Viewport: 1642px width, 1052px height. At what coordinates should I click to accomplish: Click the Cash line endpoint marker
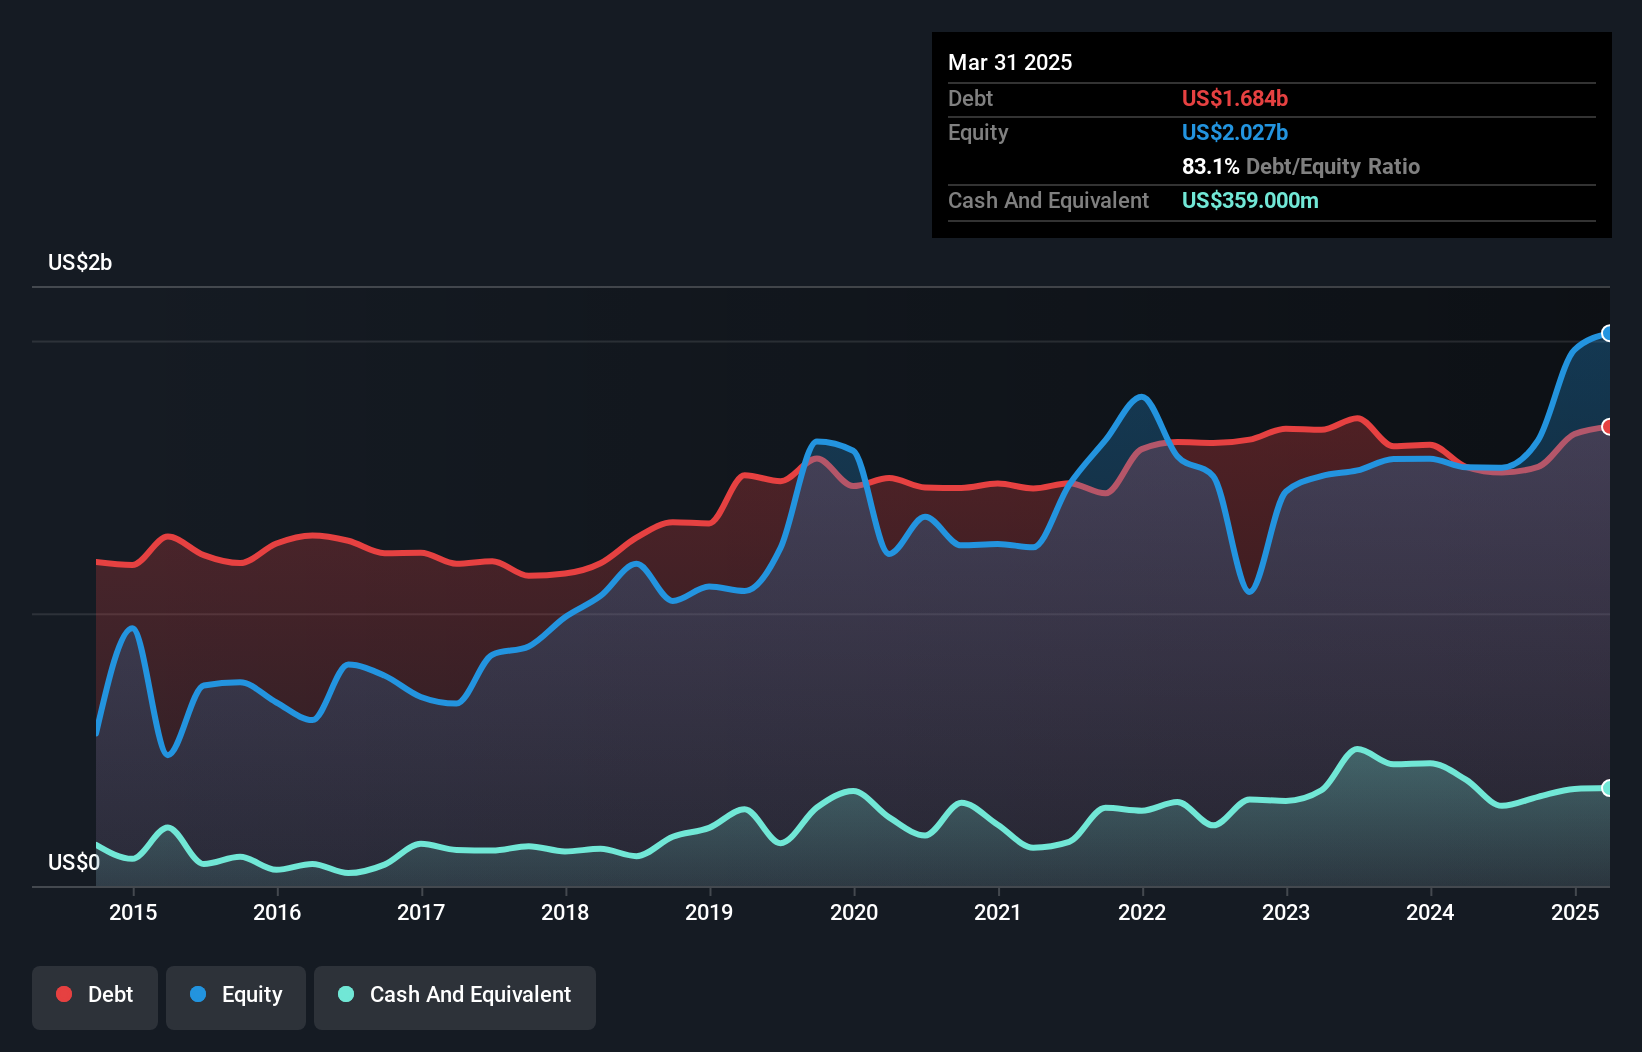(1608, 789)
